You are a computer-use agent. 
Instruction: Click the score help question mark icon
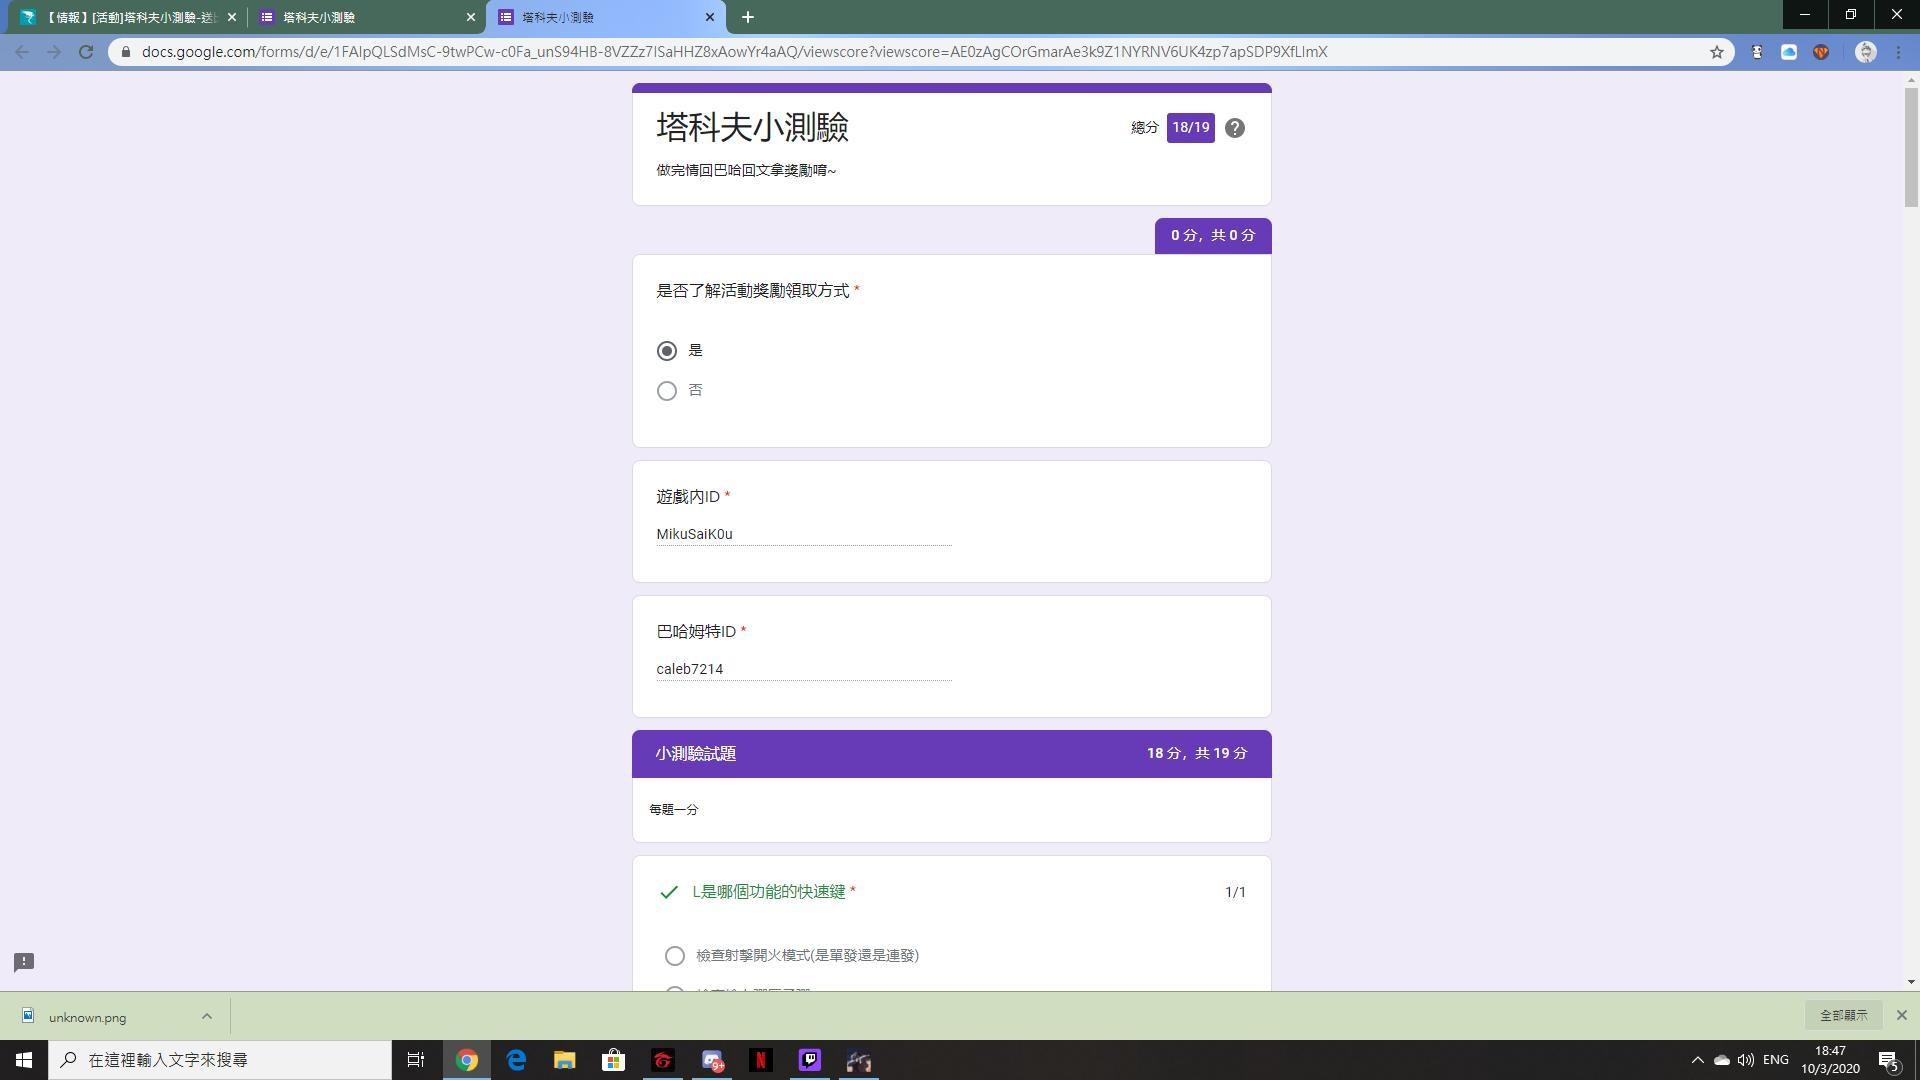[1235, 128]
